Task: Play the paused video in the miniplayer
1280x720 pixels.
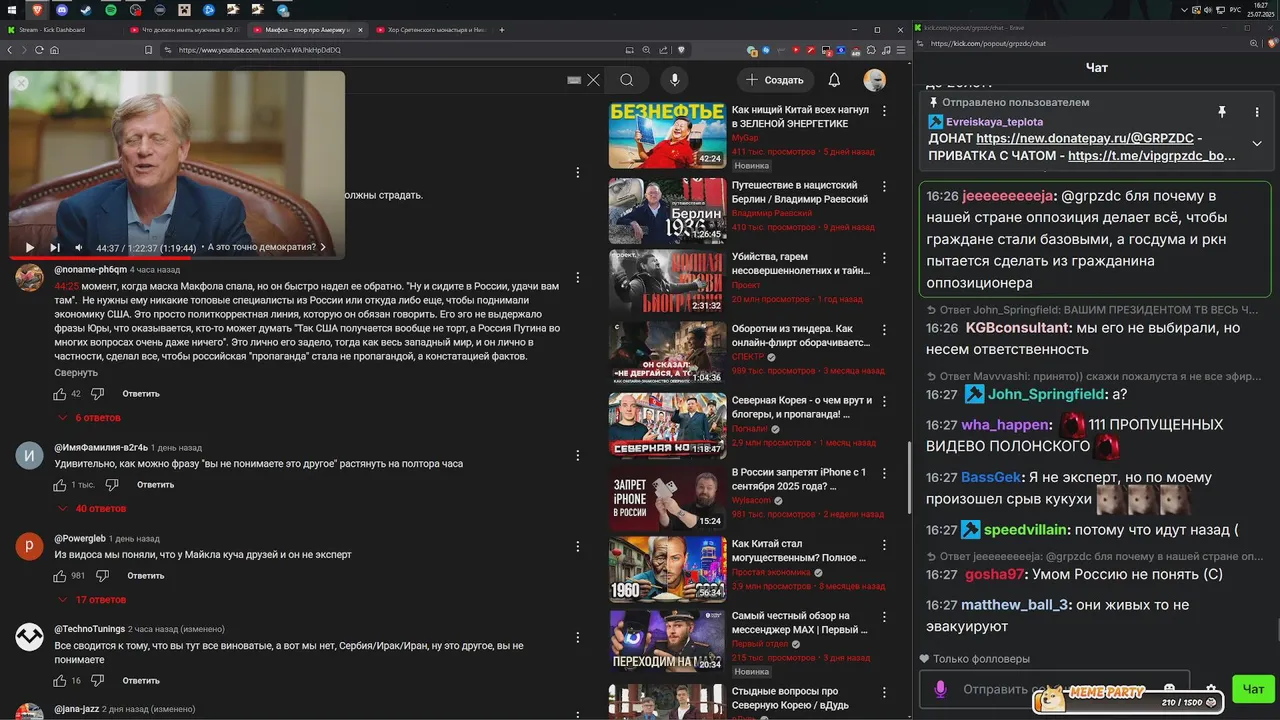Action: coord(29,247)
